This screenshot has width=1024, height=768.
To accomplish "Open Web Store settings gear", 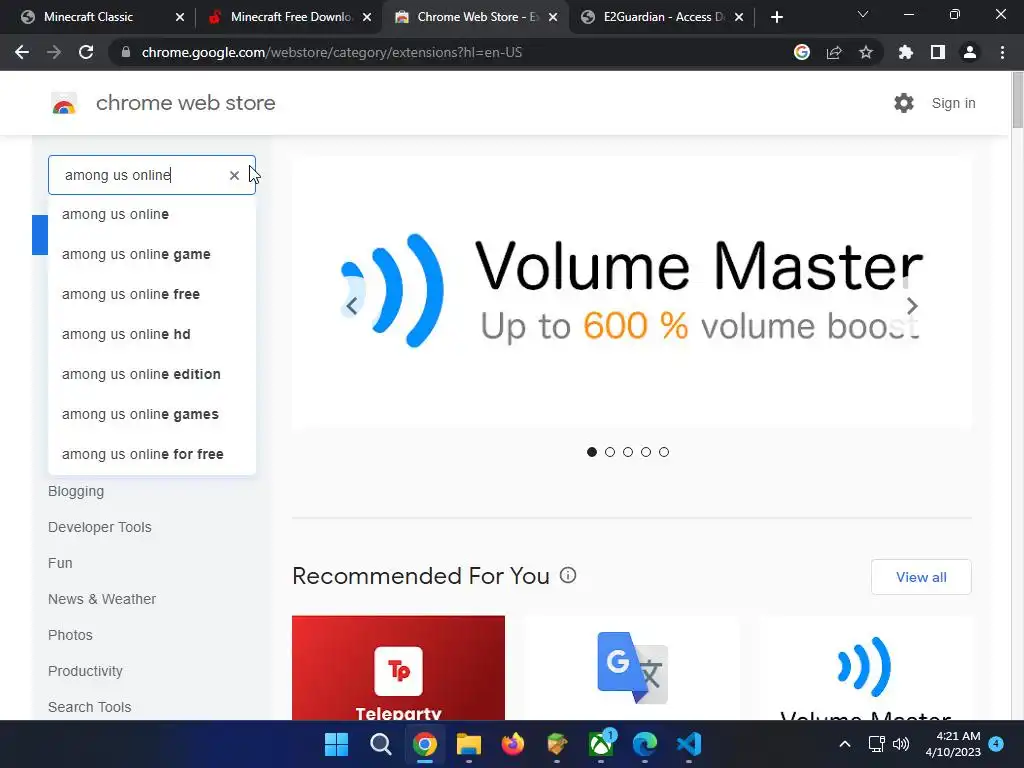I will click(904, 103).
